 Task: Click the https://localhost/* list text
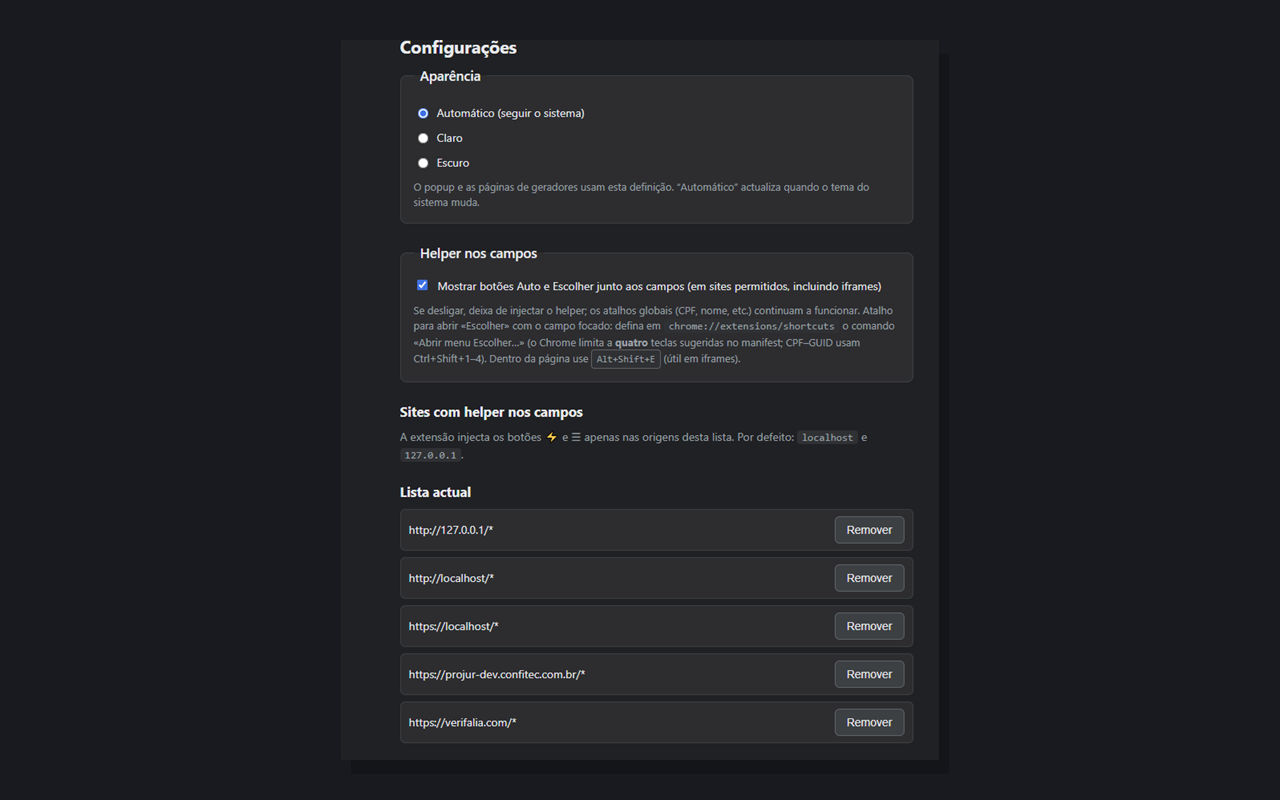pos(454,626)
